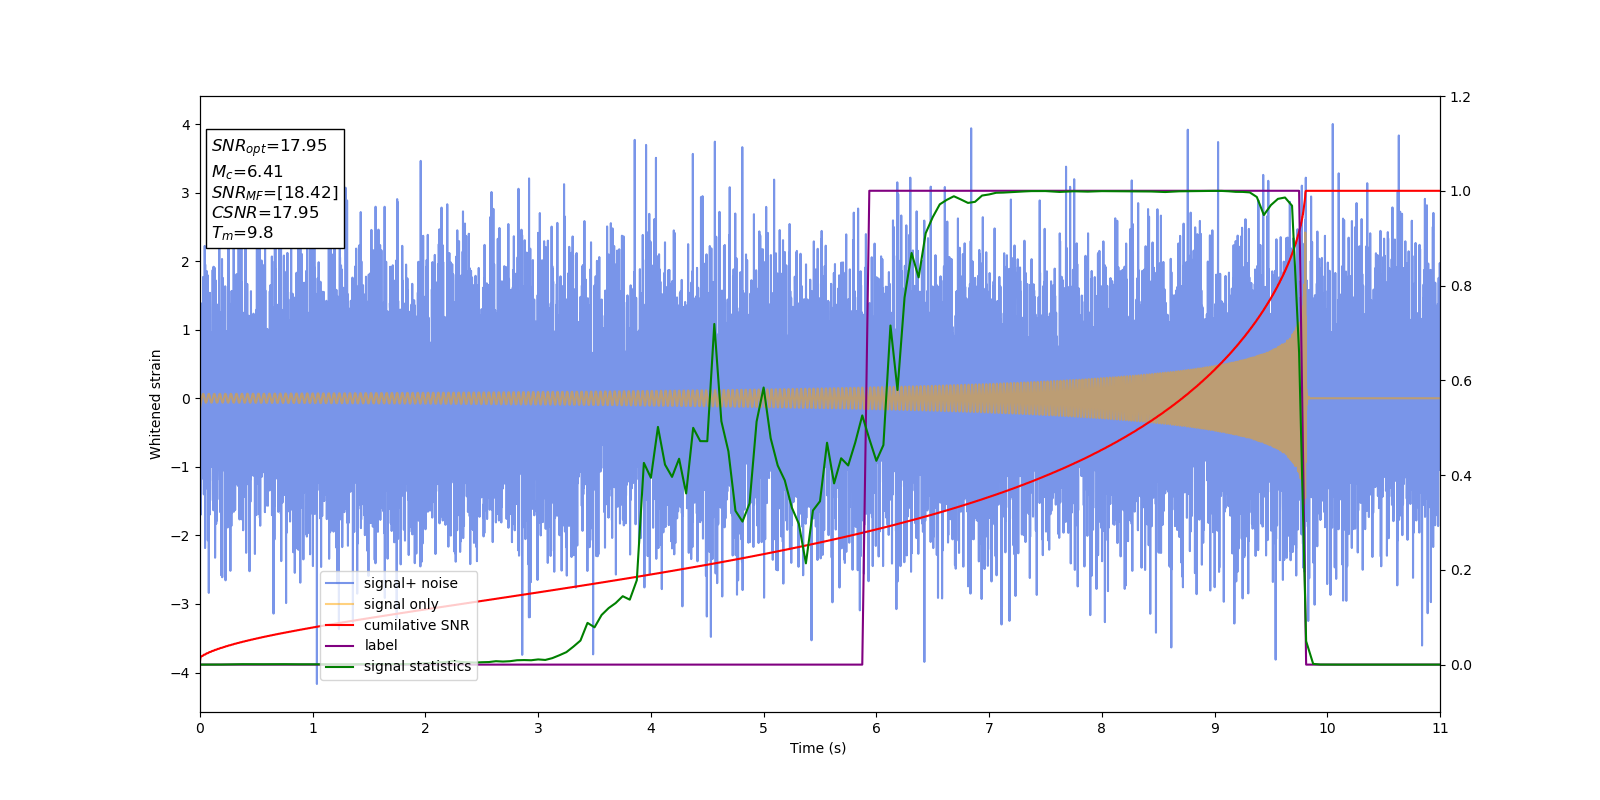This screenshot has height=800, width=1600.
Task: Click x-axis tick label 3
Action: (538, 728)
